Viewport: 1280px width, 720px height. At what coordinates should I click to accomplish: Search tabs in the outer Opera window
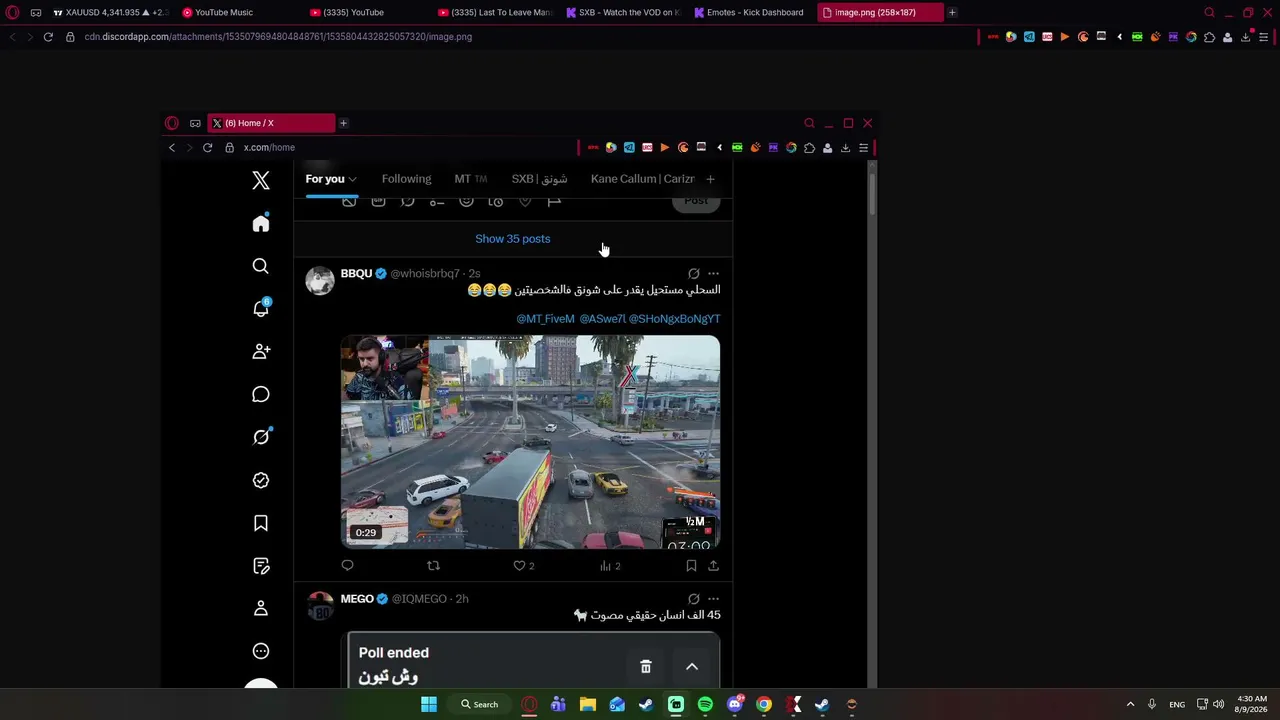pos(1209,13)
